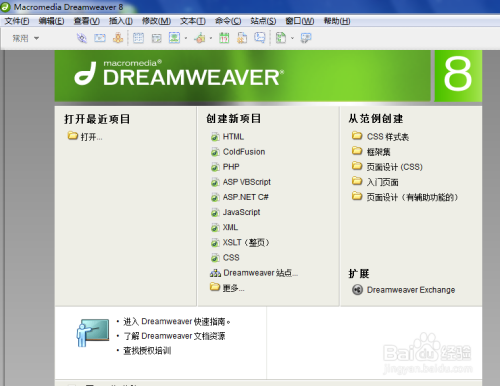The height and width of the screenshot is (386, 500).
Task: Open the 帮助(H) menu
Action: [337, 21]
